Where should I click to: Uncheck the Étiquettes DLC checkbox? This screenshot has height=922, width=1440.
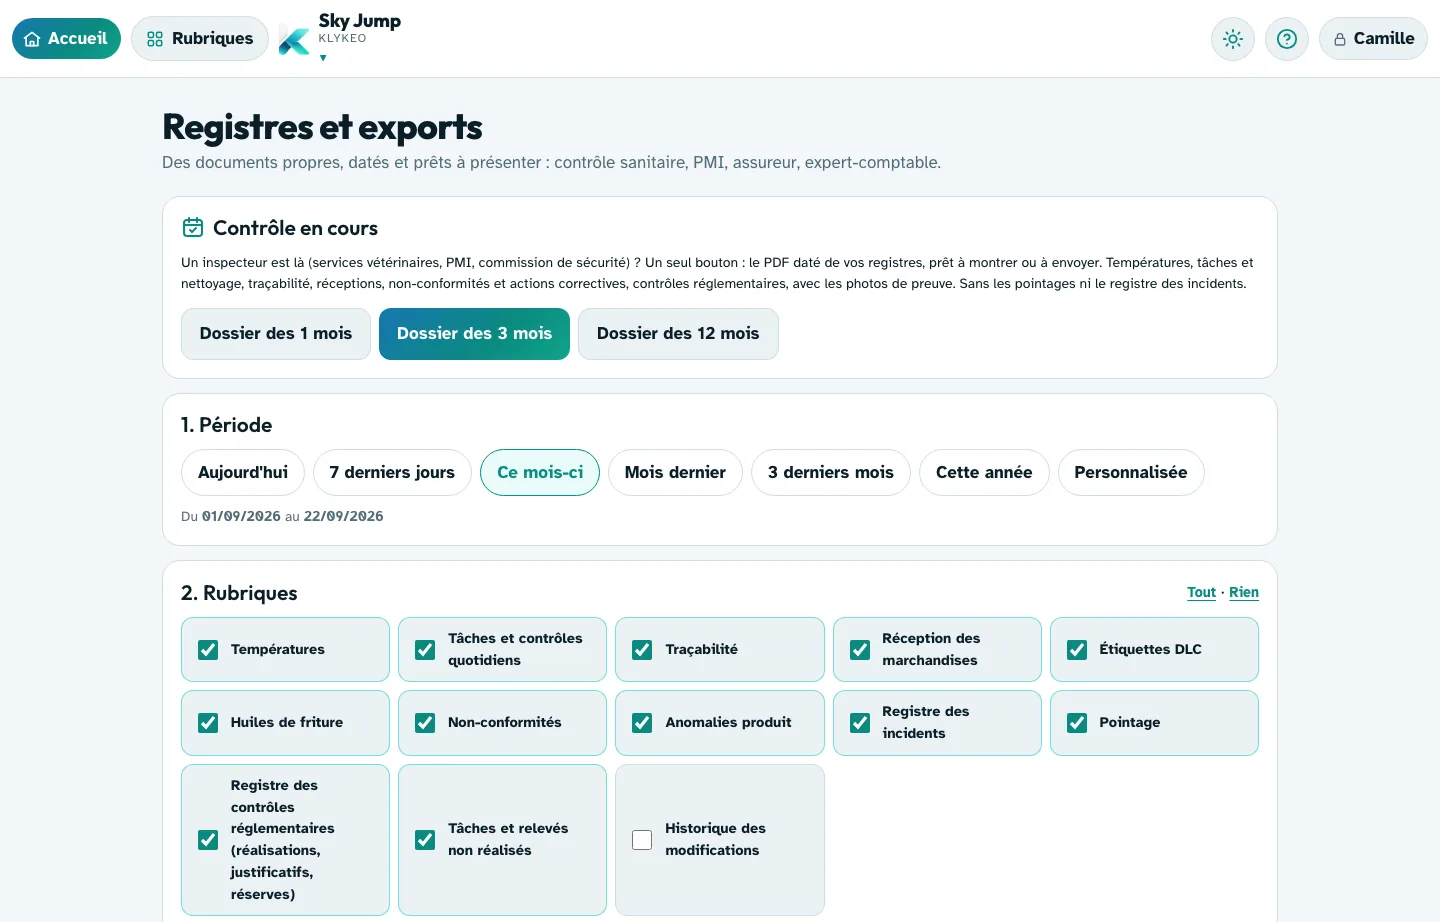point(1077,650)
